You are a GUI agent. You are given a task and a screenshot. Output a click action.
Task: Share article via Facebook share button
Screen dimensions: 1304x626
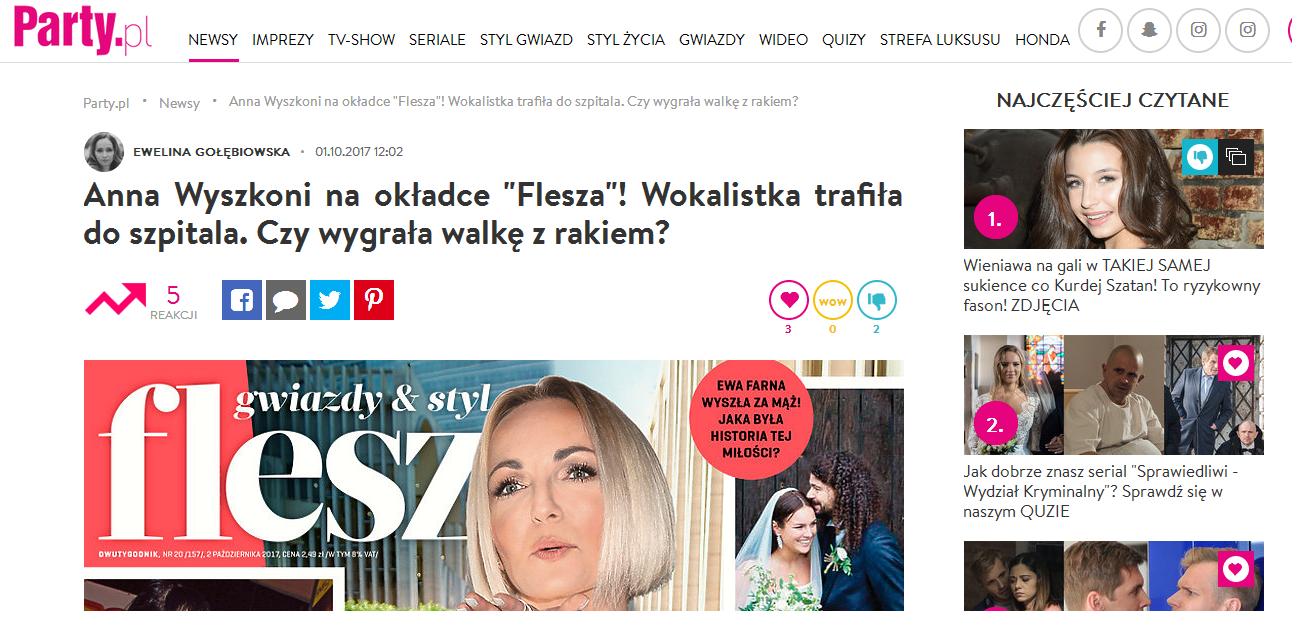242,300
